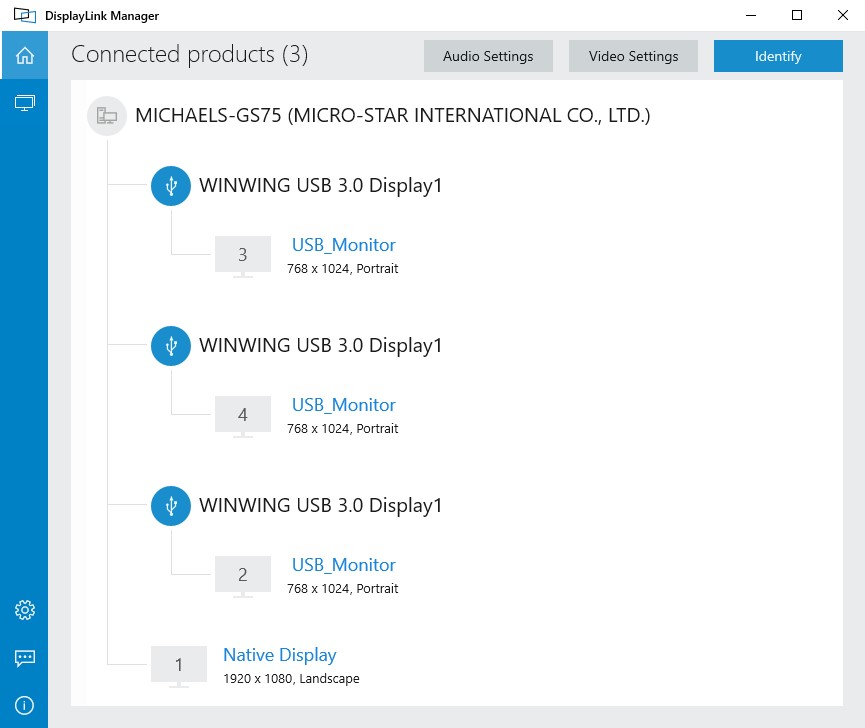The image size is (865, 728).
Task: Click USB icon of second WINWING display
Action: 171,346
